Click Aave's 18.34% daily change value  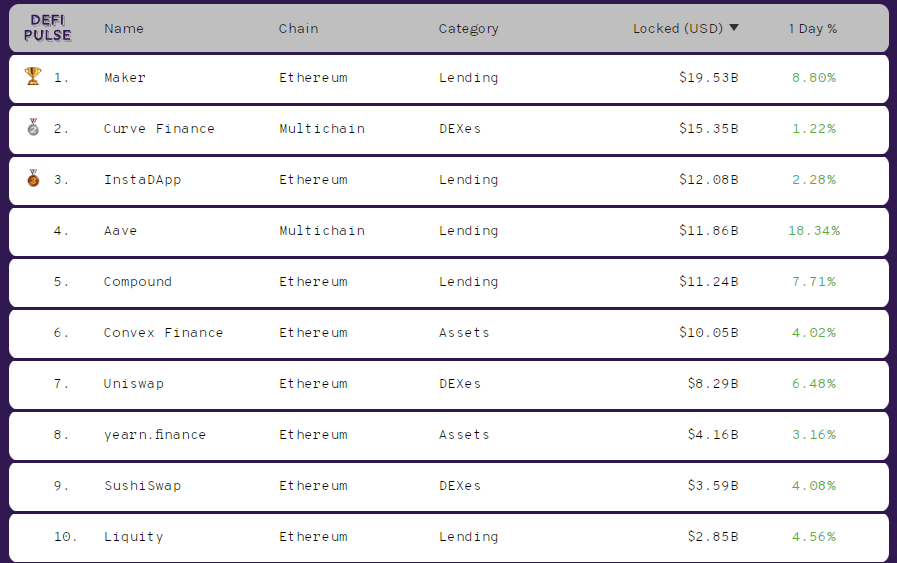813,230
